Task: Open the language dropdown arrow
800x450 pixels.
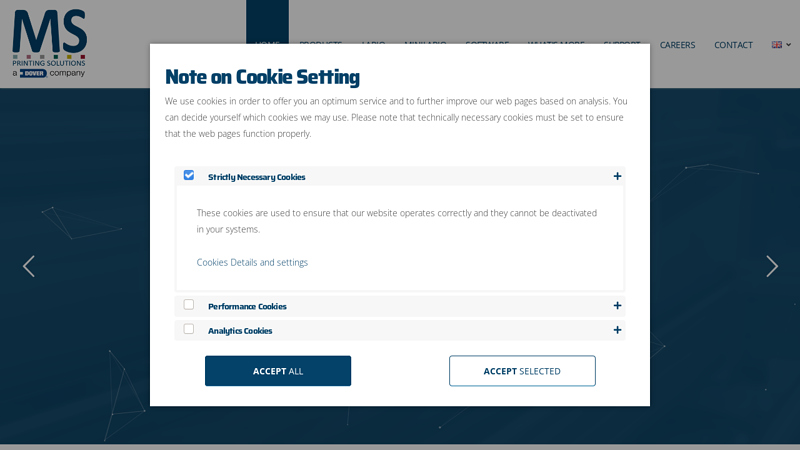Action: [788, 45]
